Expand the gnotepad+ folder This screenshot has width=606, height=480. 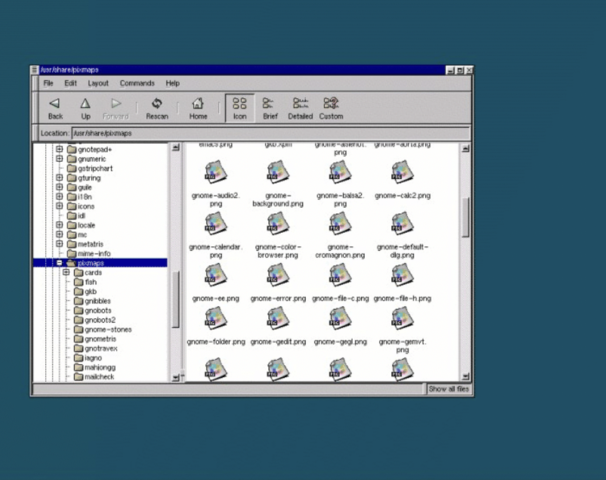(x=59, y=149)
